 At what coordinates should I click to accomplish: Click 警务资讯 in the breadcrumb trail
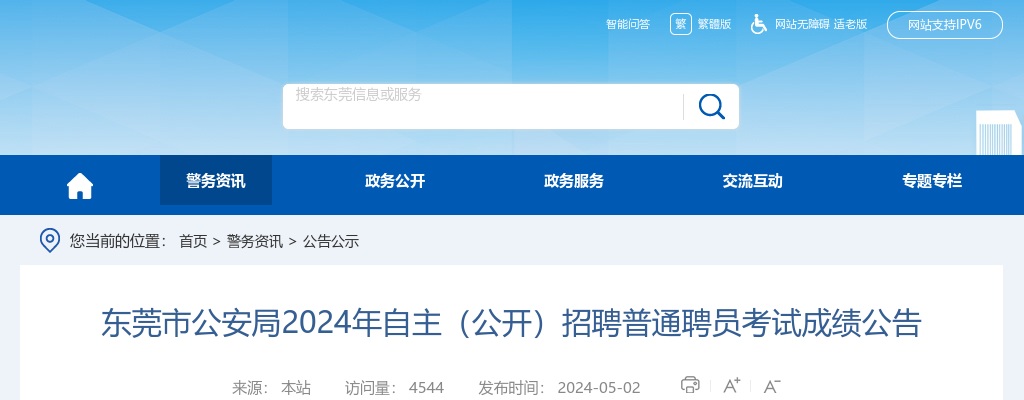[254, 241]
